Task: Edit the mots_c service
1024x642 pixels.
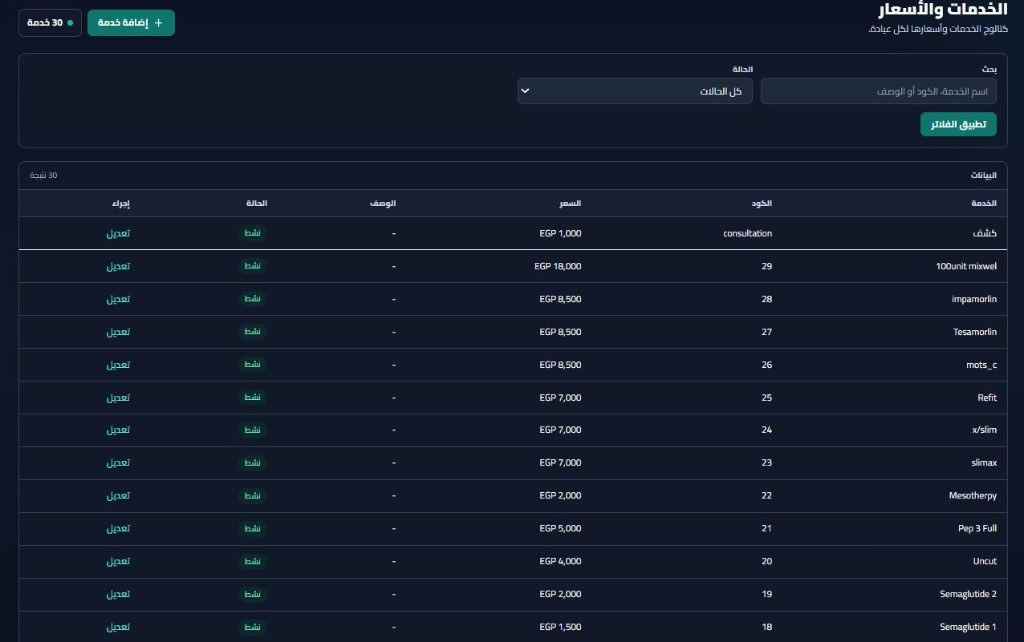Action: 118,364
